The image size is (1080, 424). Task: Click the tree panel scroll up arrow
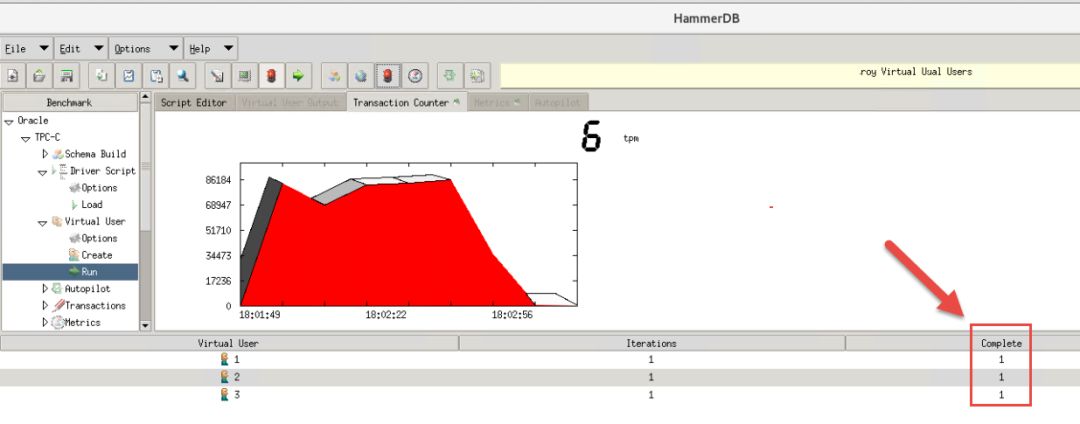click(x=145, y=98)
